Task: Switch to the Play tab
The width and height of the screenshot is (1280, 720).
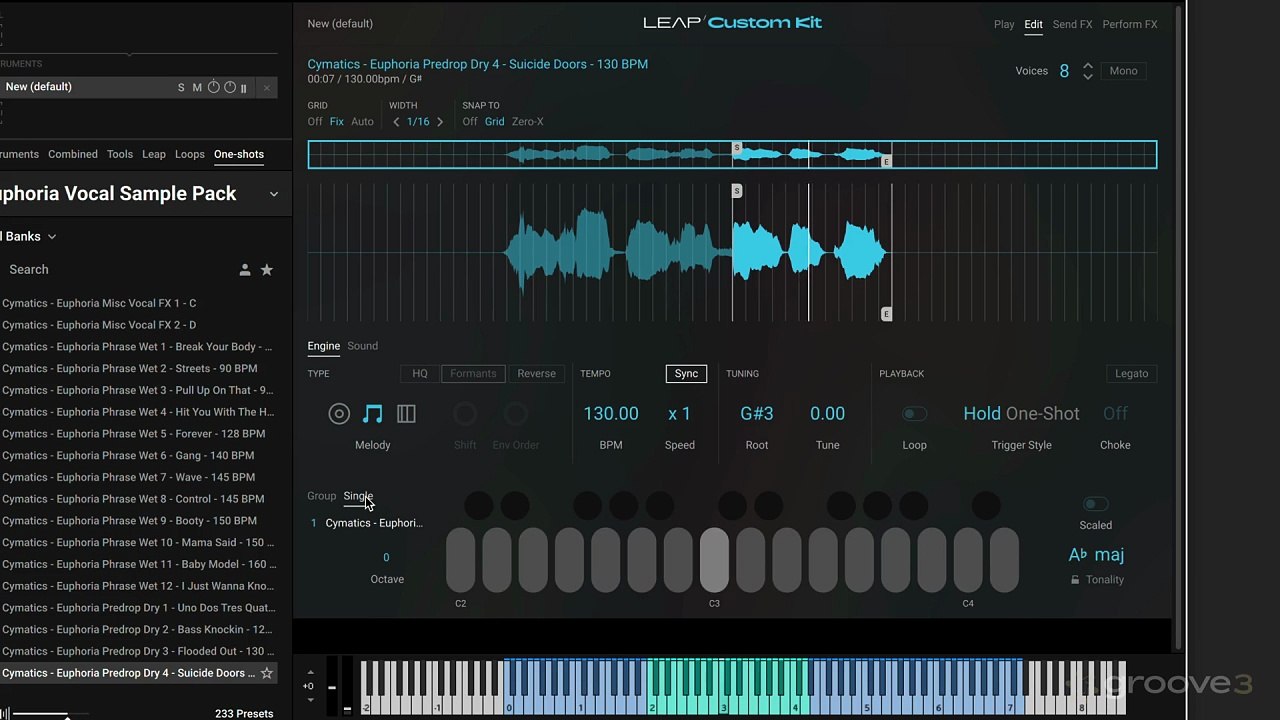Action: click(1004, 25)
